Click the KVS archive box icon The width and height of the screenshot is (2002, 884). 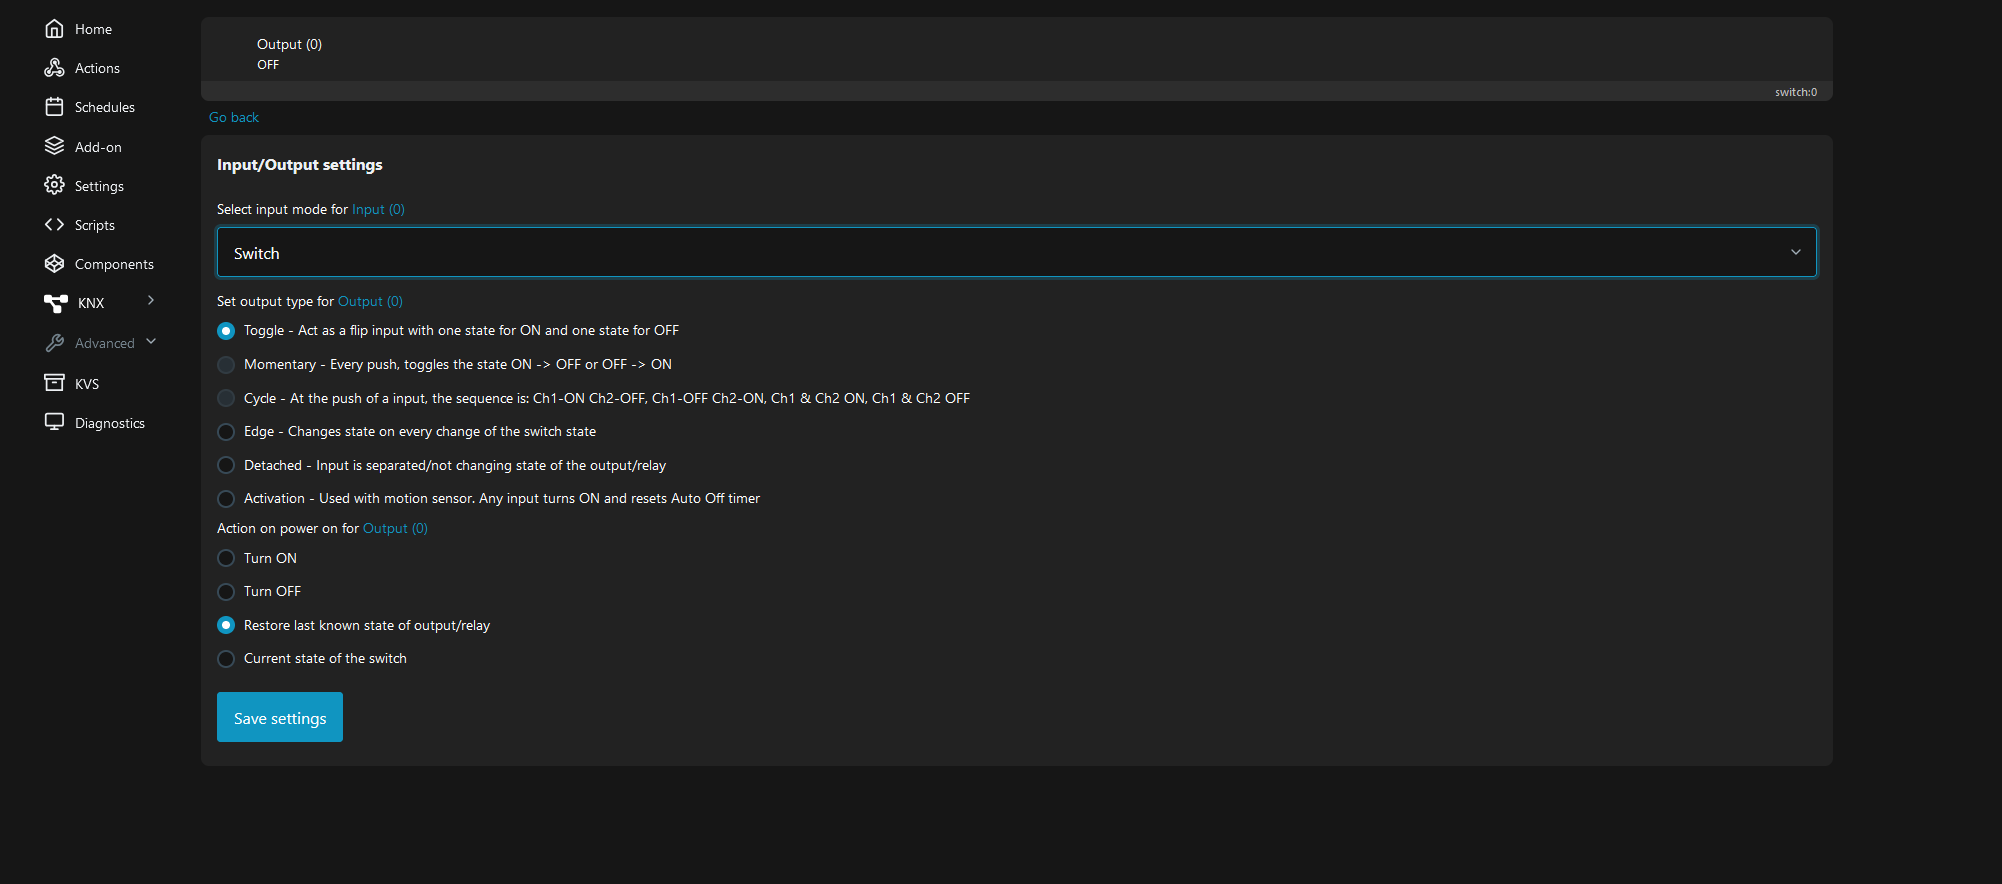[x=54, y=383]
